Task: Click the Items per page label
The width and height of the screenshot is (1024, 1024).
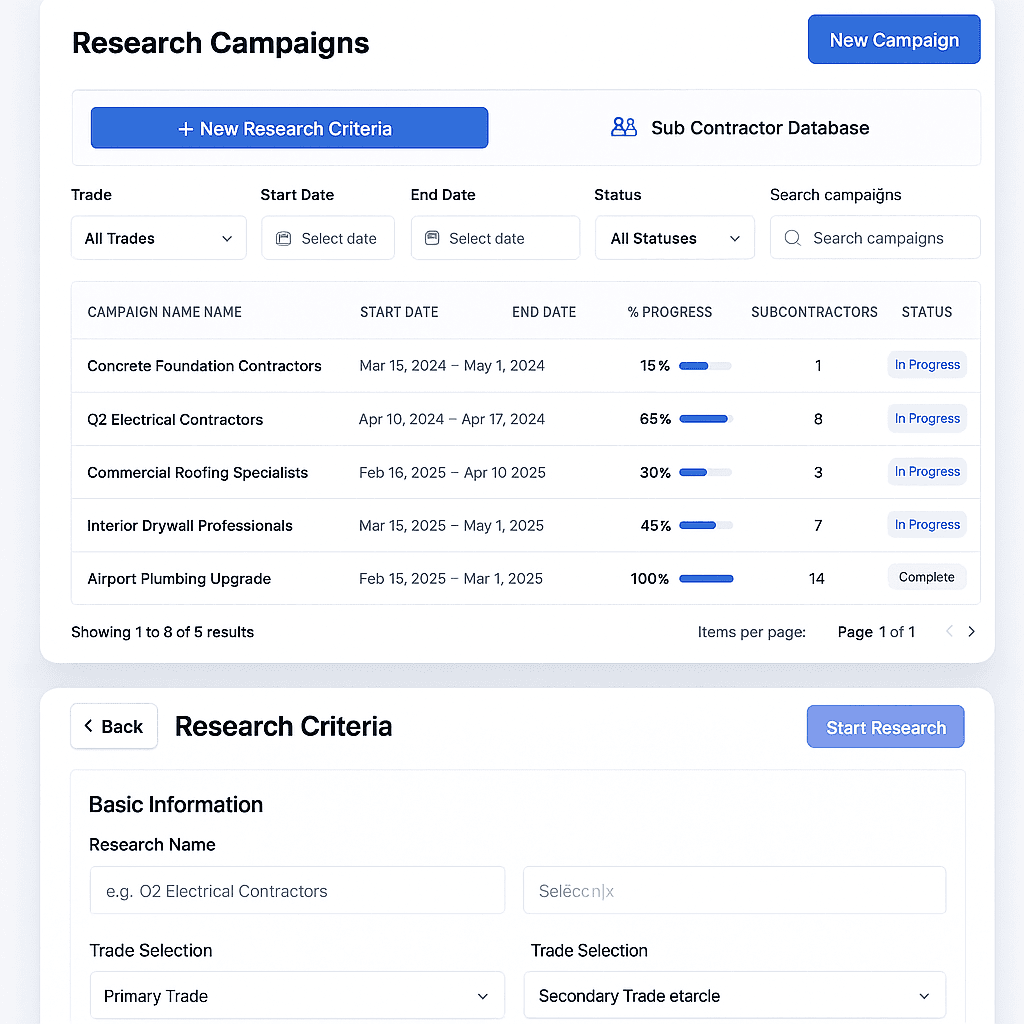Action: (x=752, y=632)
